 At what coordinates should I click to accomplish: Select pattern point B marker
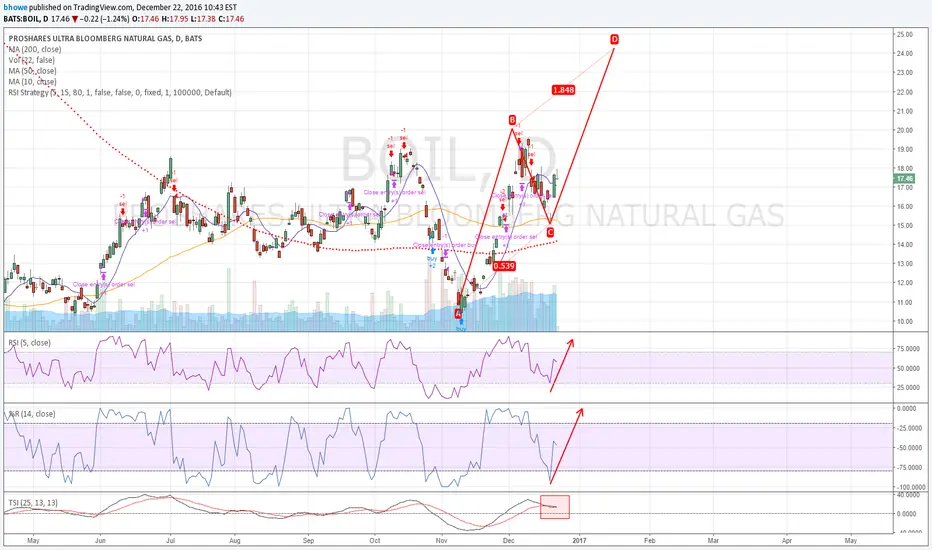tap(512, 120)
